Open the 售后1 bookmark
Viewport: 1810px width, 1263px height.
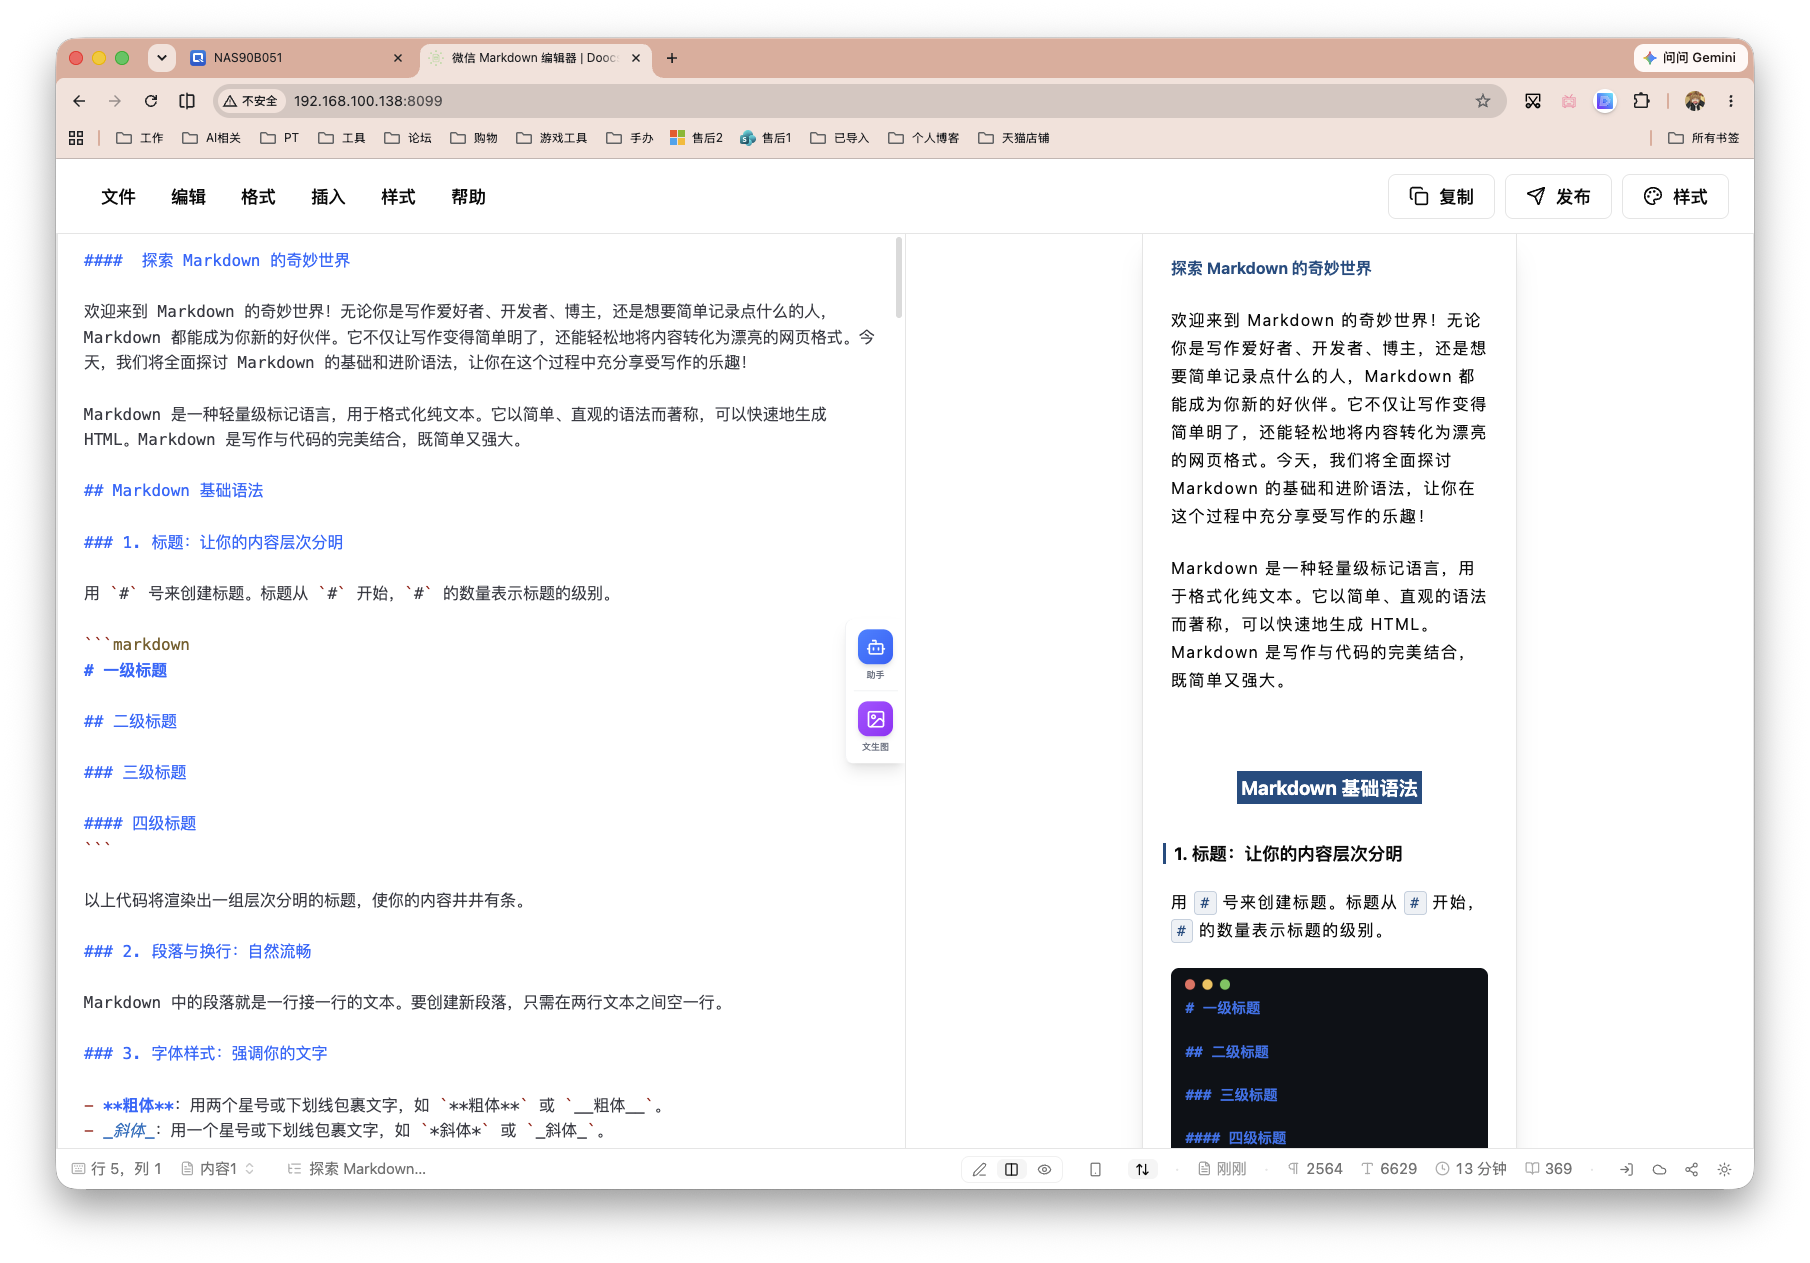coord(766,138)
